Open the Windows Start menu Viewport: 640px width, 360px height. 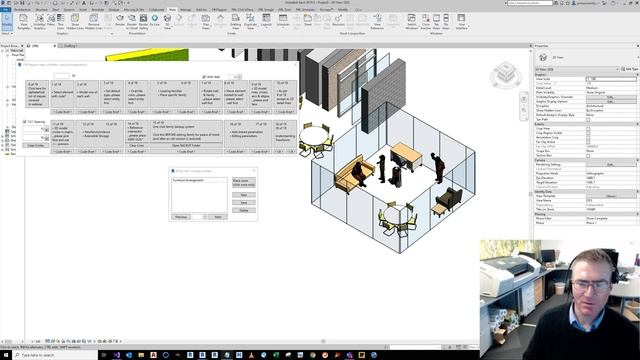(6, 355)
